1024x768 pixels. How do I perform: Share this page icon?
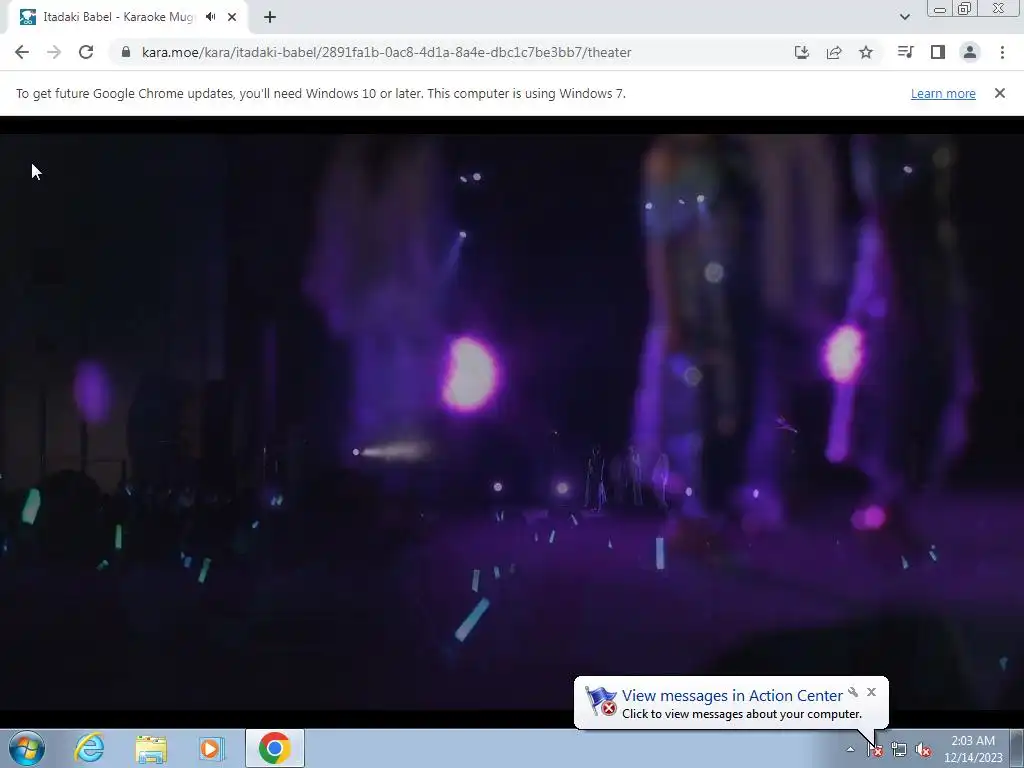834,52
